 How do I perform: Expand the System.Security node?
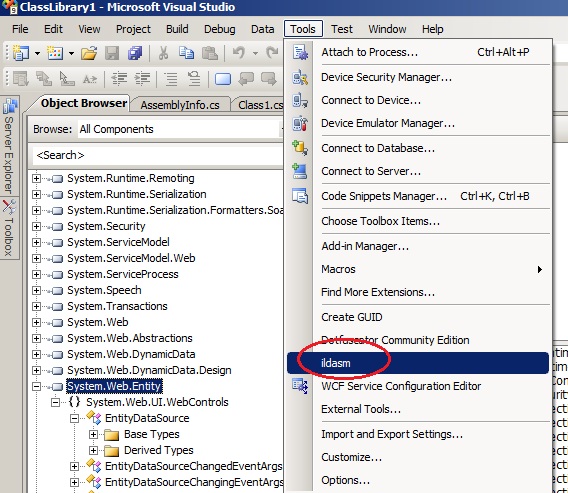[36, 226]
